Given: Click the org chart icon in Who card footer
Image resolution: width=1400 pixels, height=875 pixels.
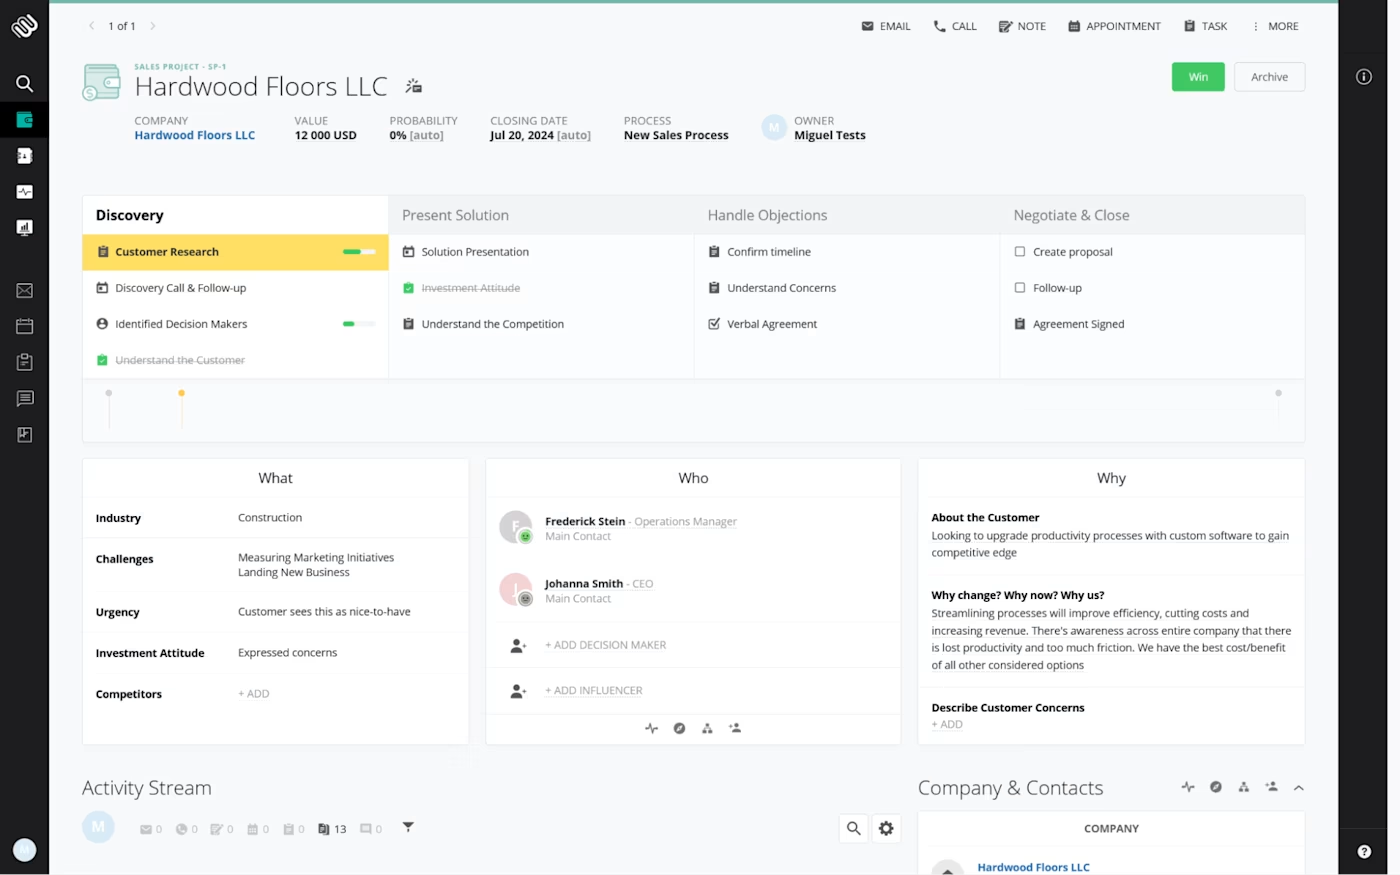Looking at the screenshot, I should point(707,728).
